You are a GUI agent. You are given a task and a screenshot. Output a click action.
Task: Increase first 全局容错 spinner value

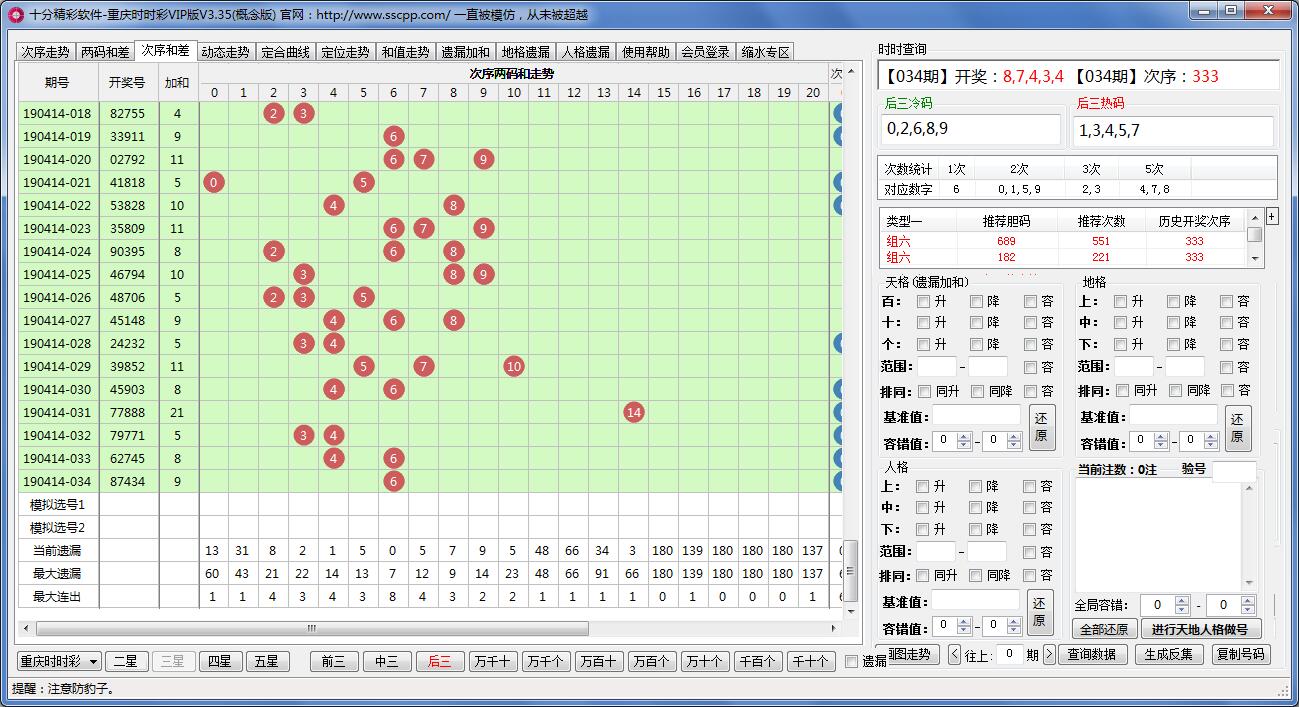point(1182,600)
